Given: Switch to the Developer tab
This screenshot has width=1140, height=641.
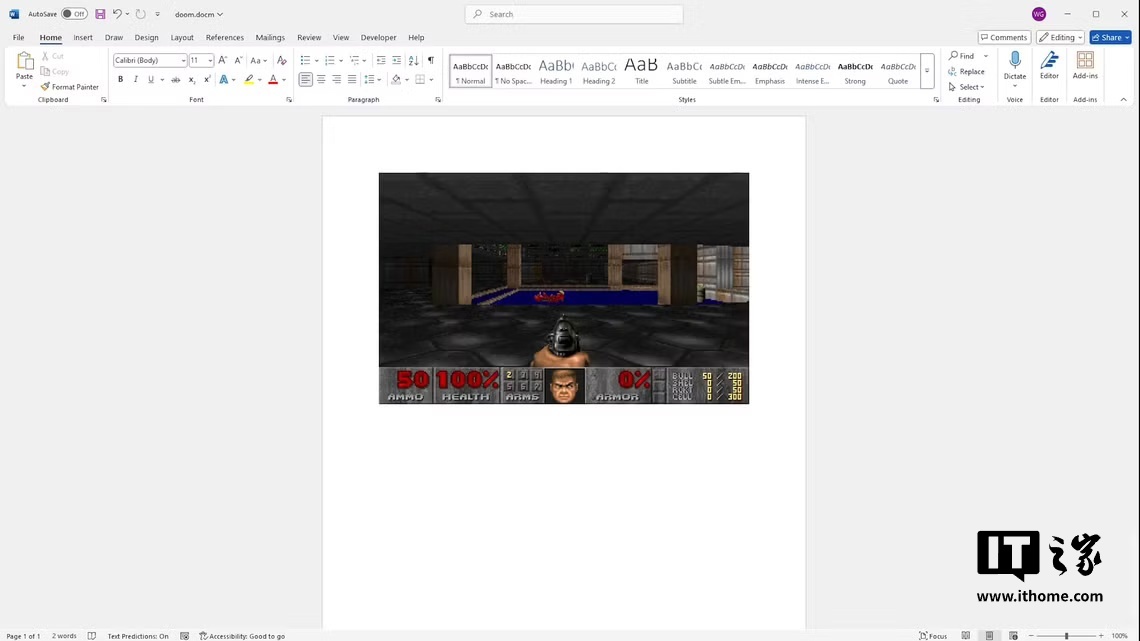Looking at the screenshot, I should pos(378,37).
